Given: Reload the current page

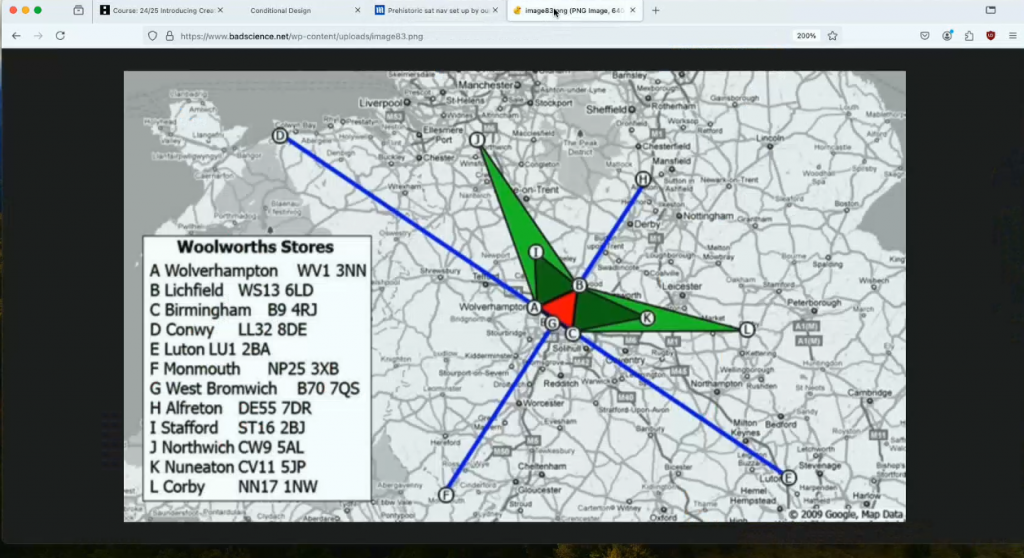Looking at the screenshot, I should coord(60,35).
